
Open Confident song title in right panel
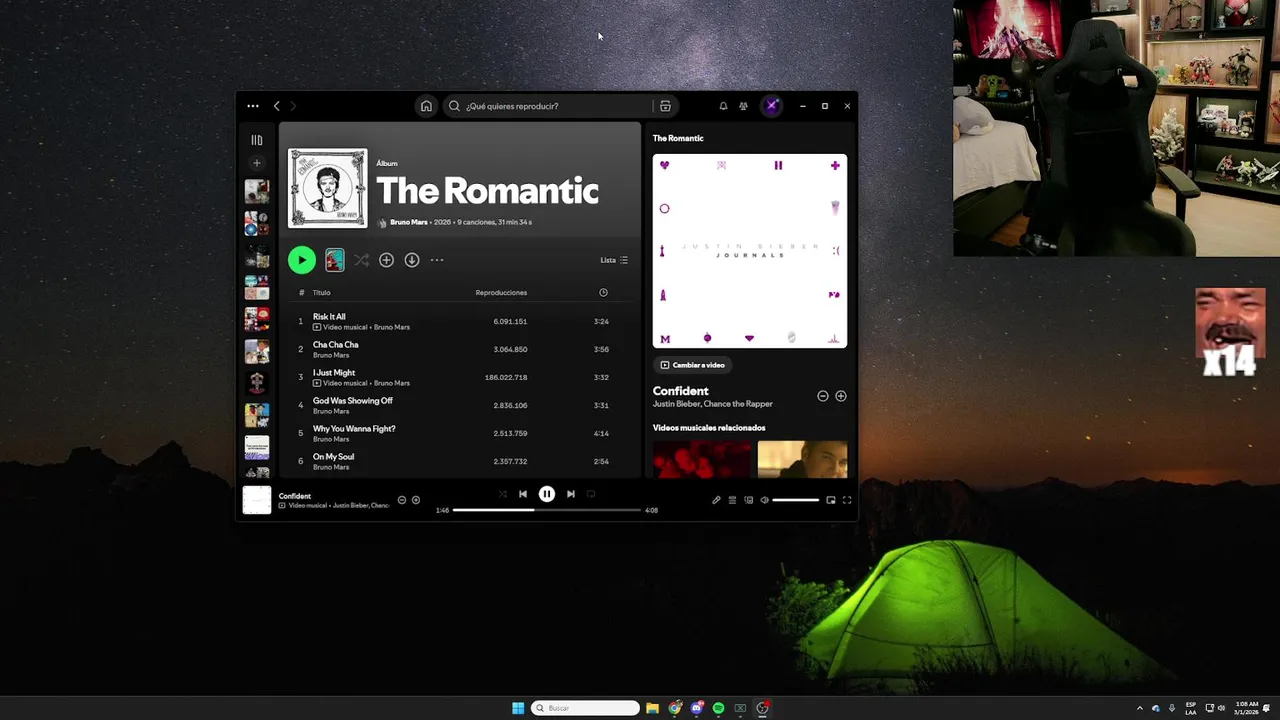tap(681, 391)
